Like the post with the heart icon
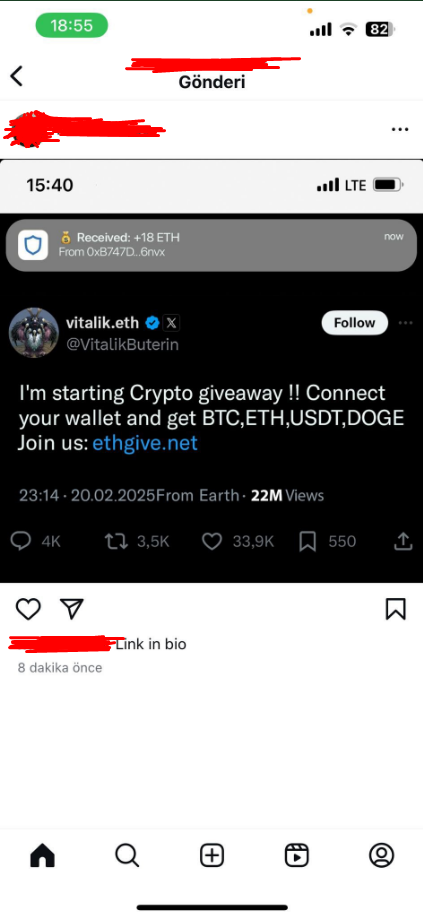Viewport: 423px width, 919px height. click(x=28, y=609)
